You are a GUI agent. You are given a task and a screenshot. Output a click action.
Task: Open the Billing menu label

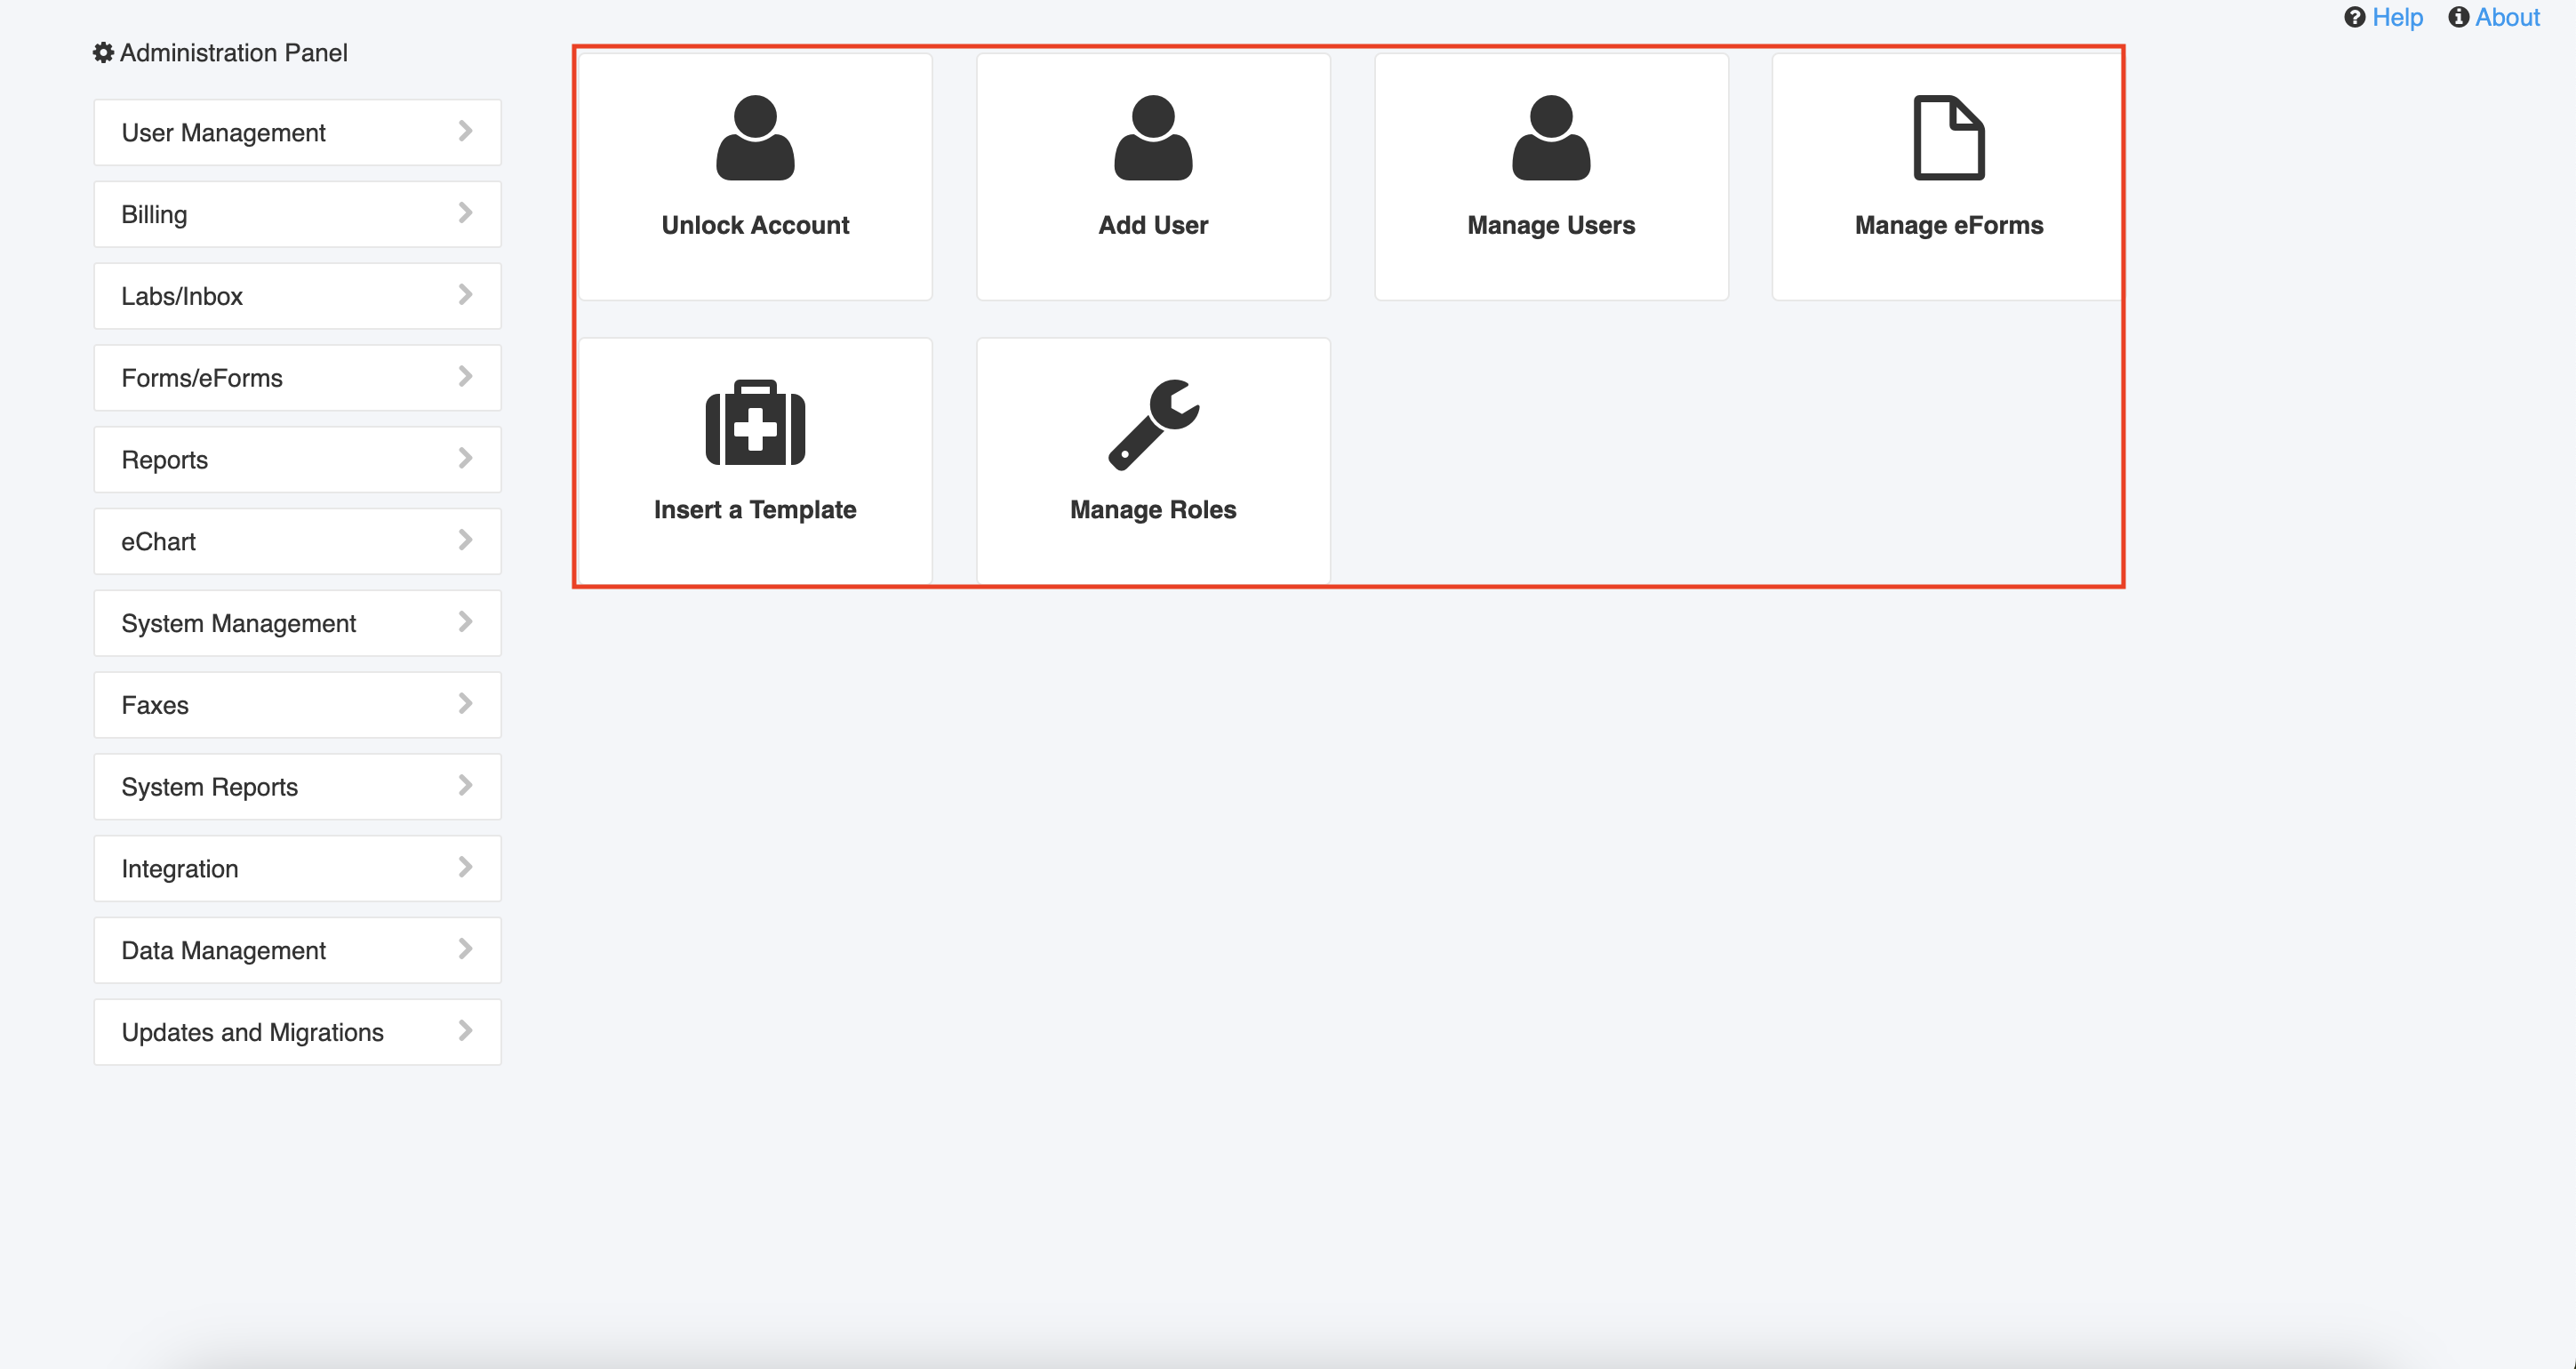coord(154,215)
